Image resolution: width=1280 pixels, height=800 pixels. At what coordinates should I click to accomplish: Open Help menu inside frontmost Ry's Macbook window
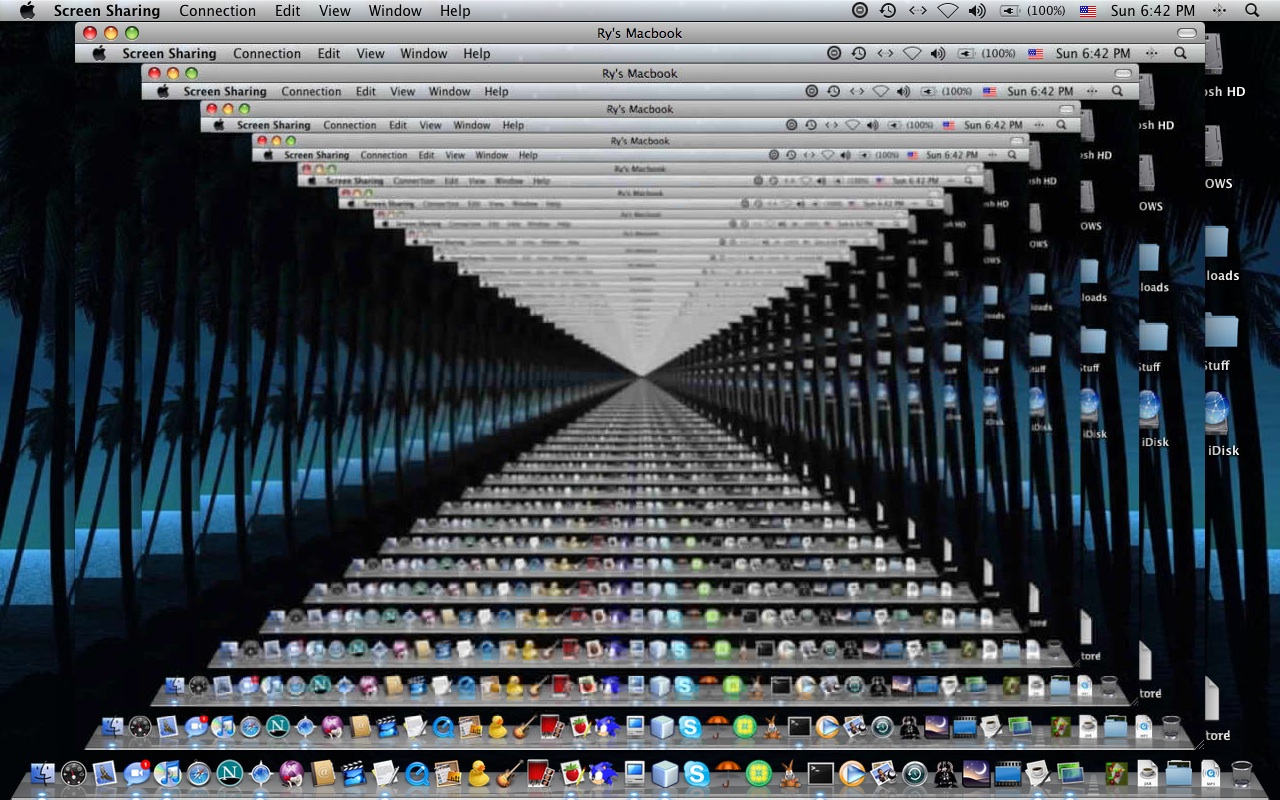477,54
